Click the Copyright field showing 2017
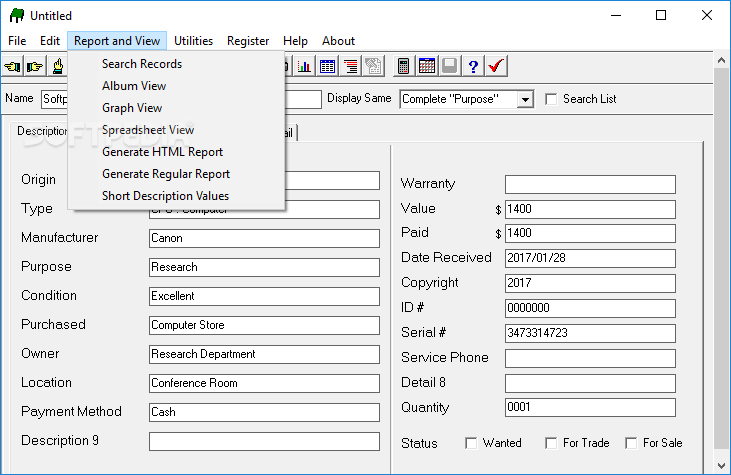 click(x=590, y=283)
